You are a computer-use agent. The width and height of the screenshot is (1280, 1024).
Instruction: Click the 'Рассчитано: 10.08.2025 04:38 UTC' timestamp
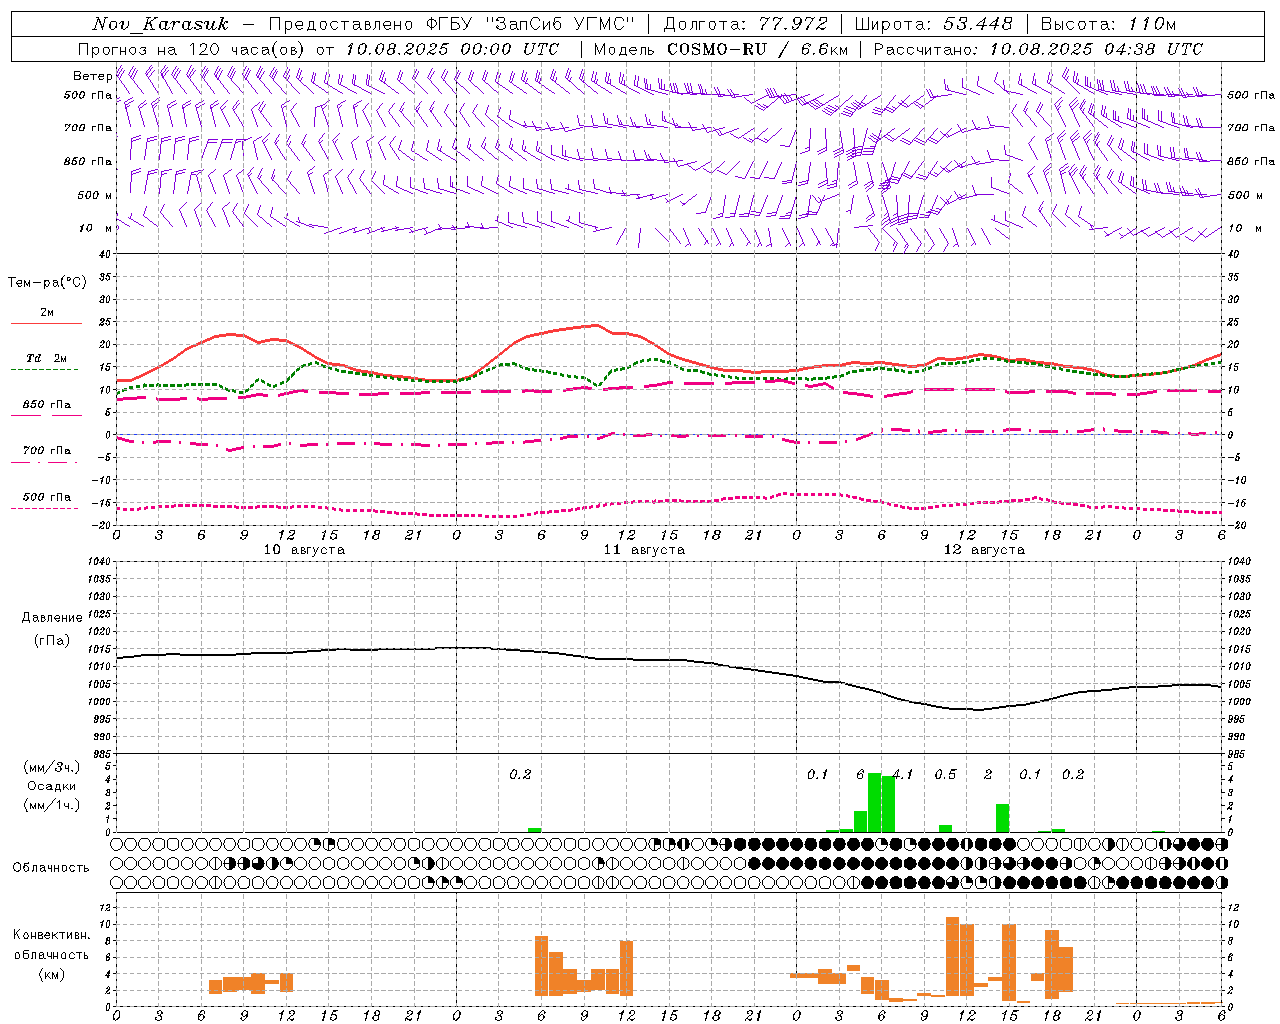click(1038, 49)
